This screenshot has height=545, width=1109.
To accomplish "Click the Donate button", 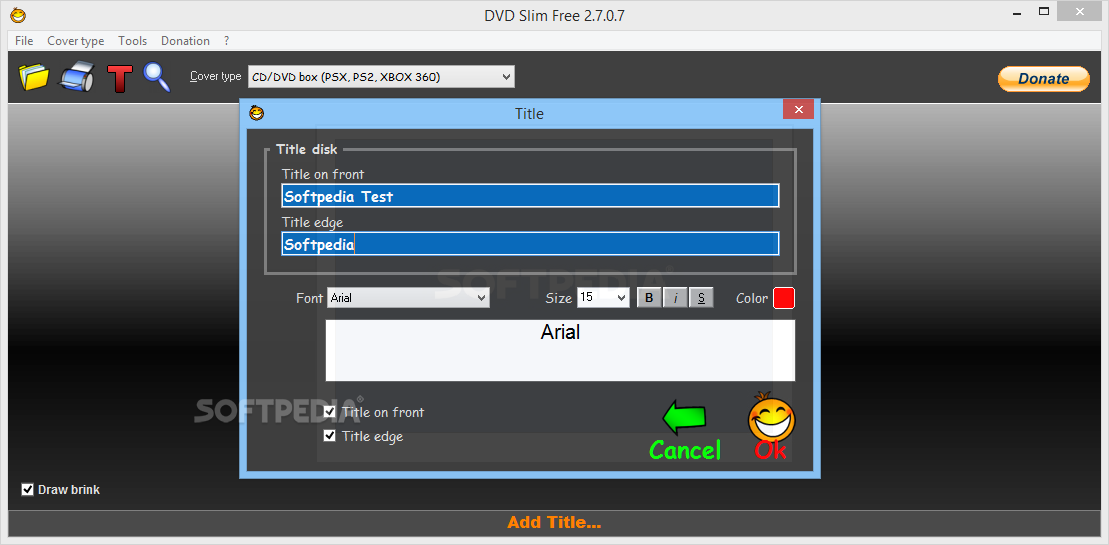I will (x=1044, y=79).
